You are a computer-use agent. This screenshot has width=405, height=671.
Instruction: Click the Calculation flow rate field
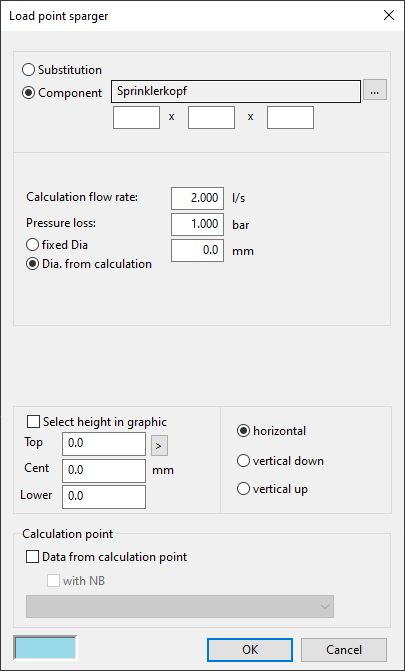tap(197, 198)
